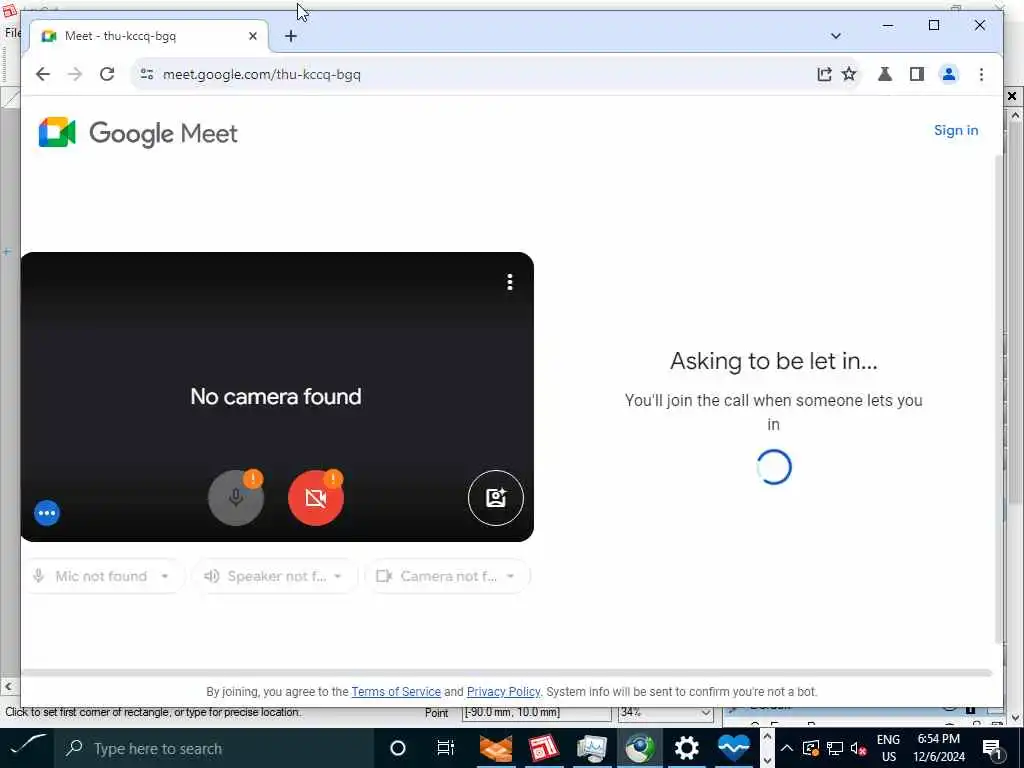Open the Privacy Policy link
This screenshot has height=768, width=1024.
tap(504, 692)
